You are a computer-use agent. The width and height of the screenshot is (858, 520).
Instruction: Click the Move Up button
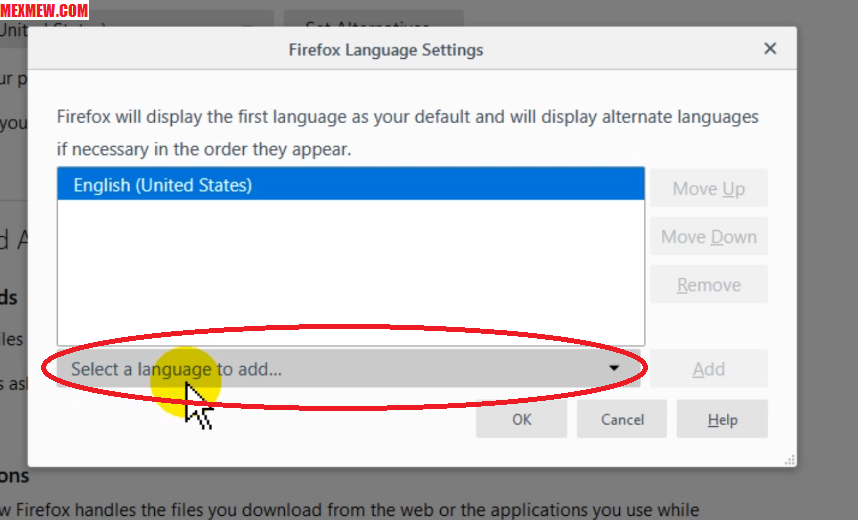pos(709,188)
